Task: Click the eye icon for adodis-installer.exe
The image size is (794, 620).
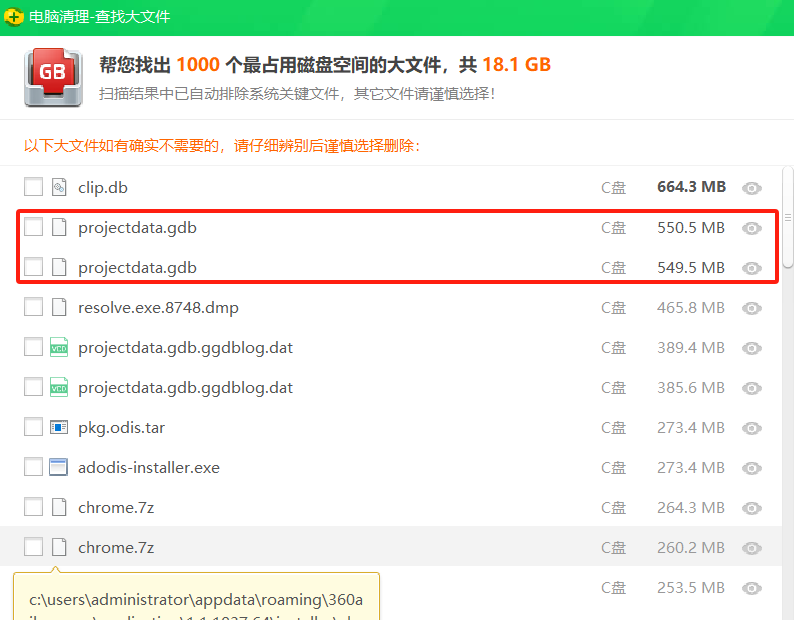Action: [751, 468]
